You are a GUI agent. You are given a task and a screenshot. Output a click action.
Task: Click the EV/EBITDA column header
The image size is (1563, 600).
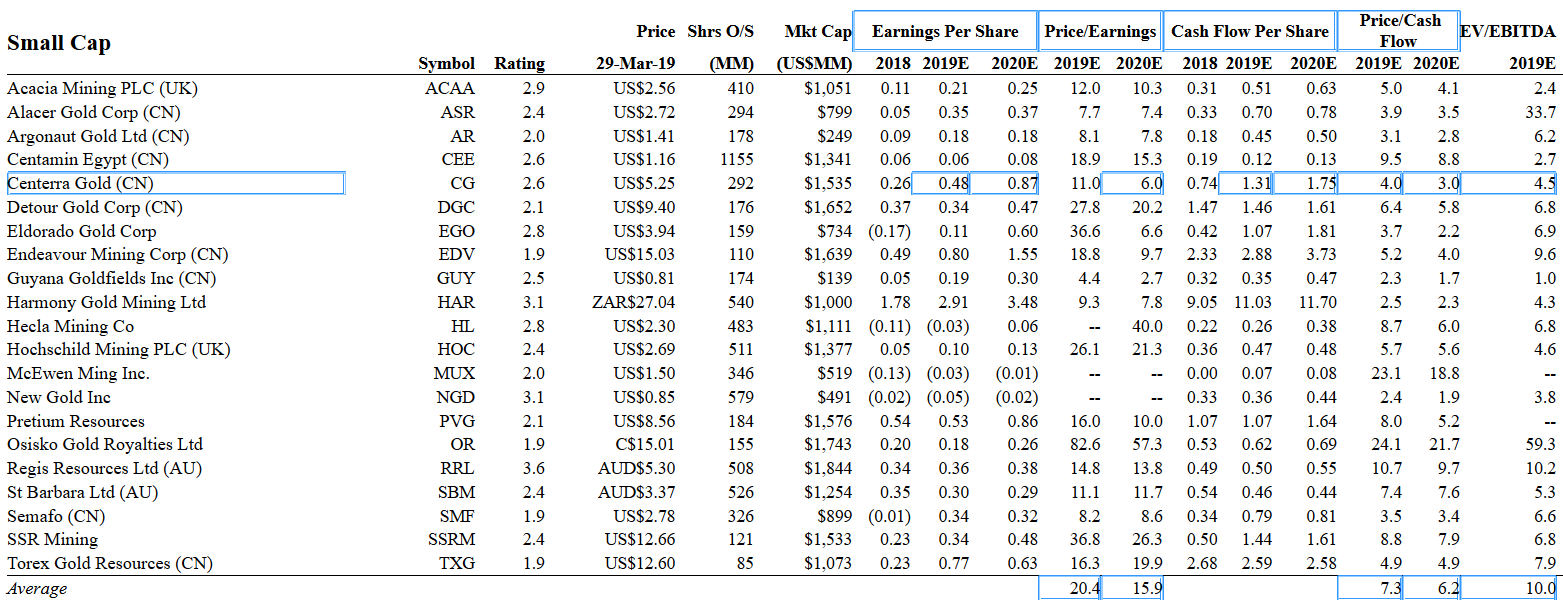click(x=1508, y=32)
